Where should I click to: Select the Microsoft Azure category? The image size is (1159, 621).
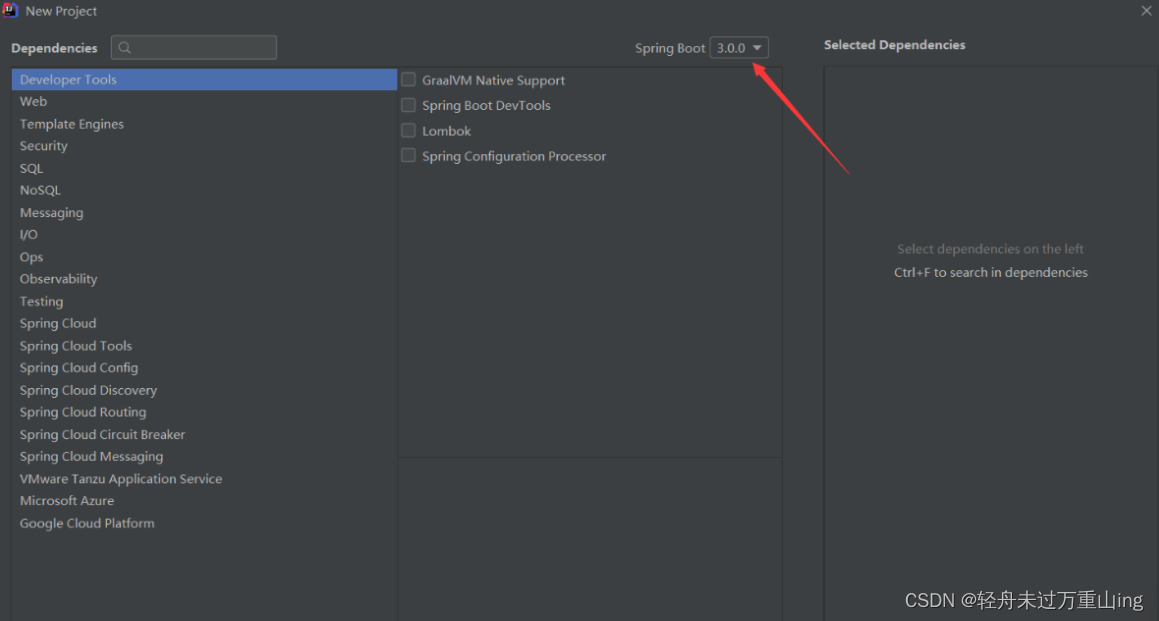[x=67, y=500]
